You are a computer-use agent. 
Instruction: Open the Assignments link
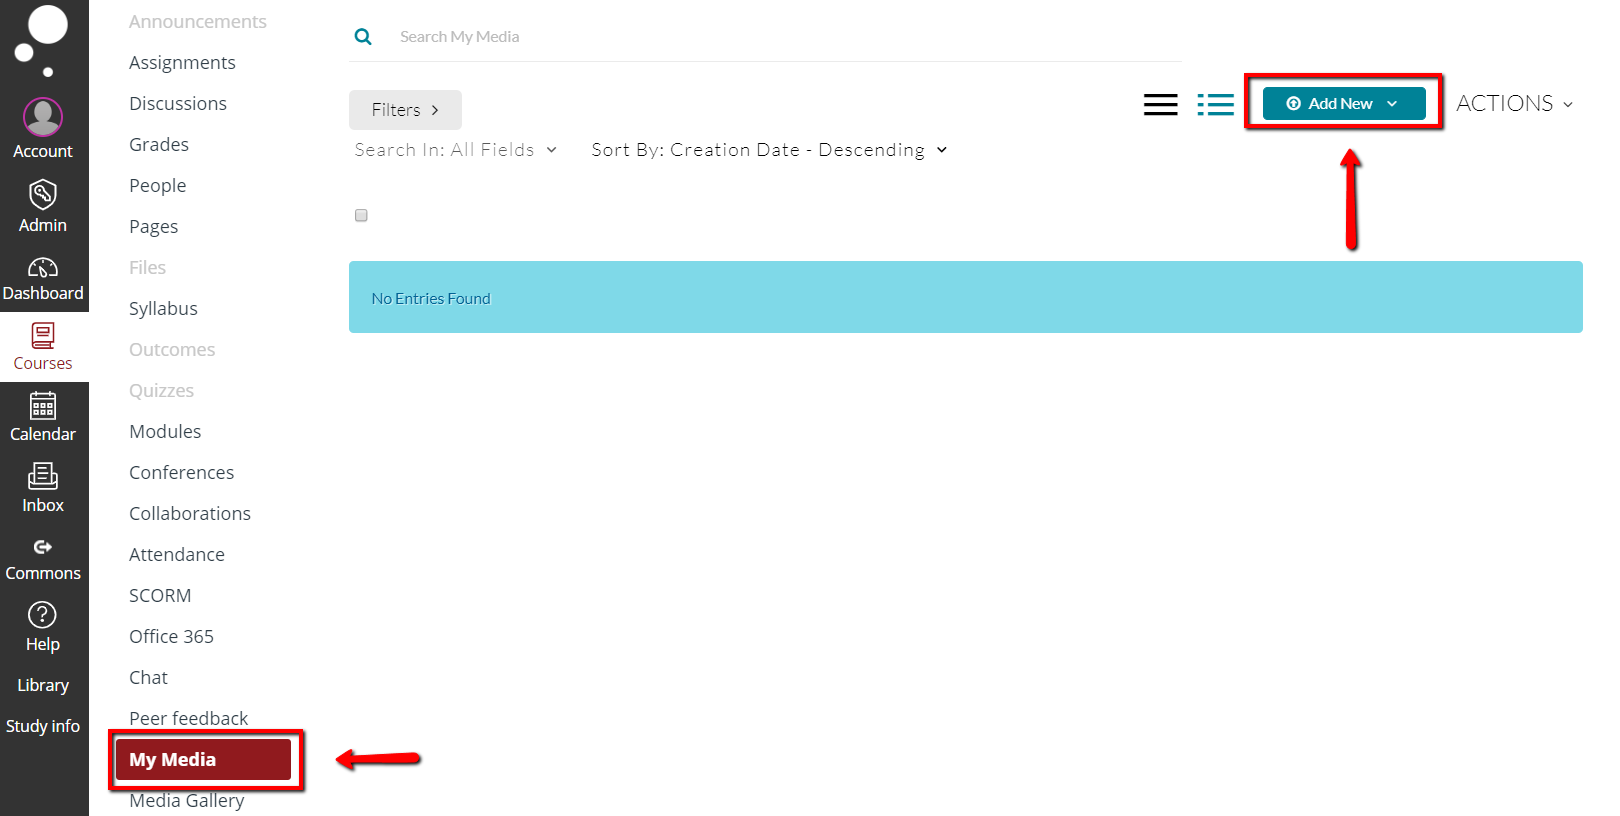click(182, 63)
